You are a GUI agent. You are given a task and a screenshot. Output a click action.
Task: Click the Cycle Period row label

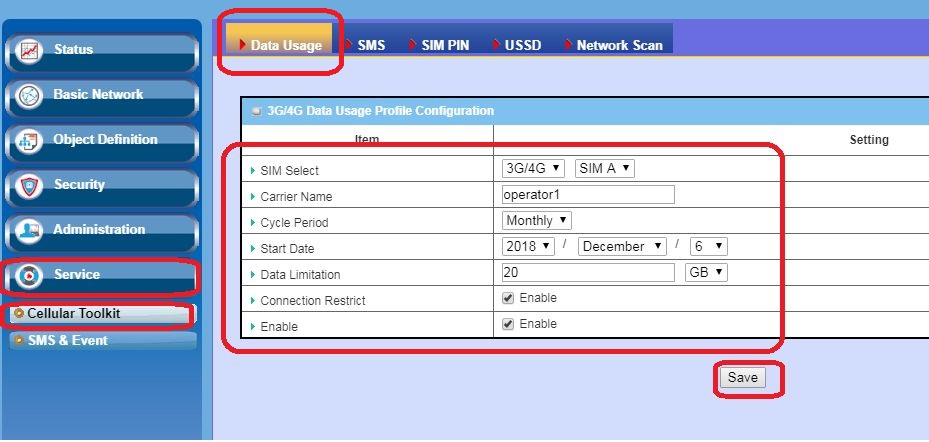click(294, 223)
